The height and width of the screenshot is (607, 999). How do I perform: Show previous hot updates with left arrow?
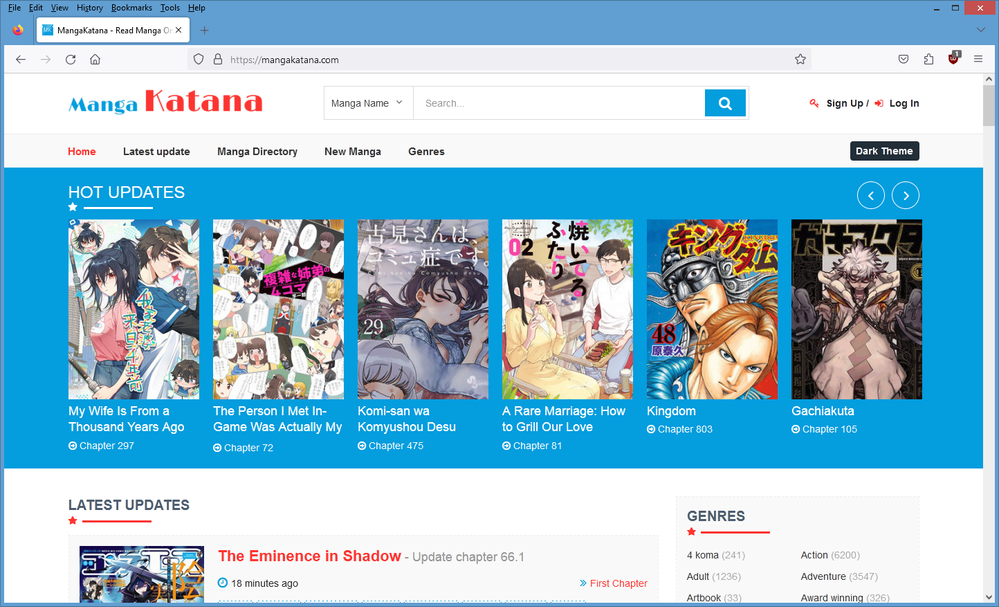click(x=871, y=196)
